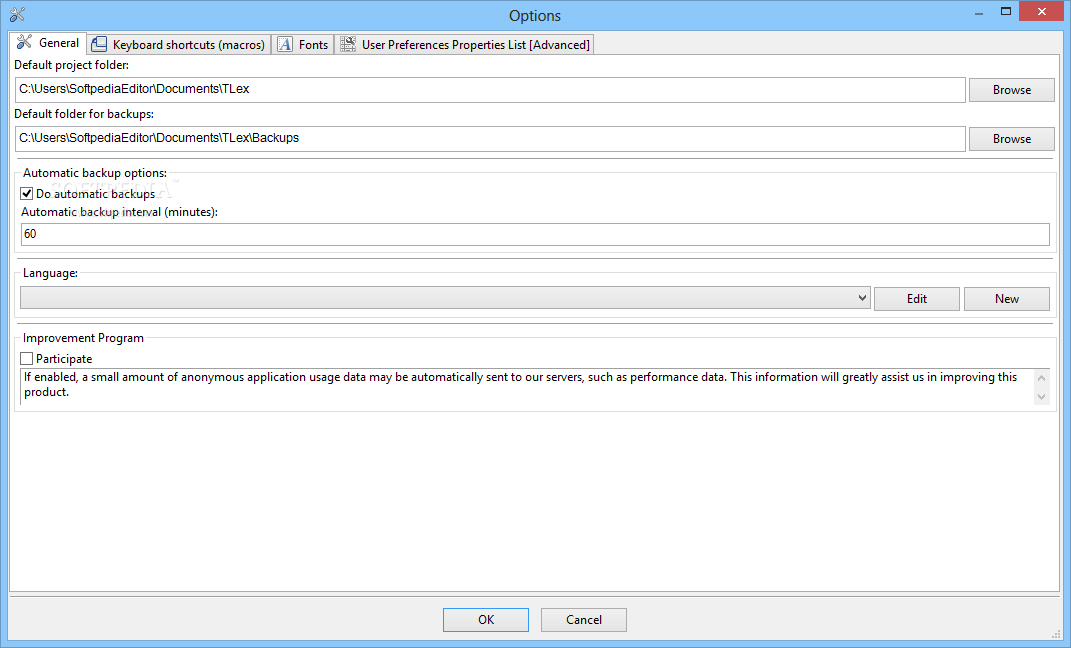Click the language New button
The width and height of the screenshot is (1071, 648).
click(x=1007, y=299)
